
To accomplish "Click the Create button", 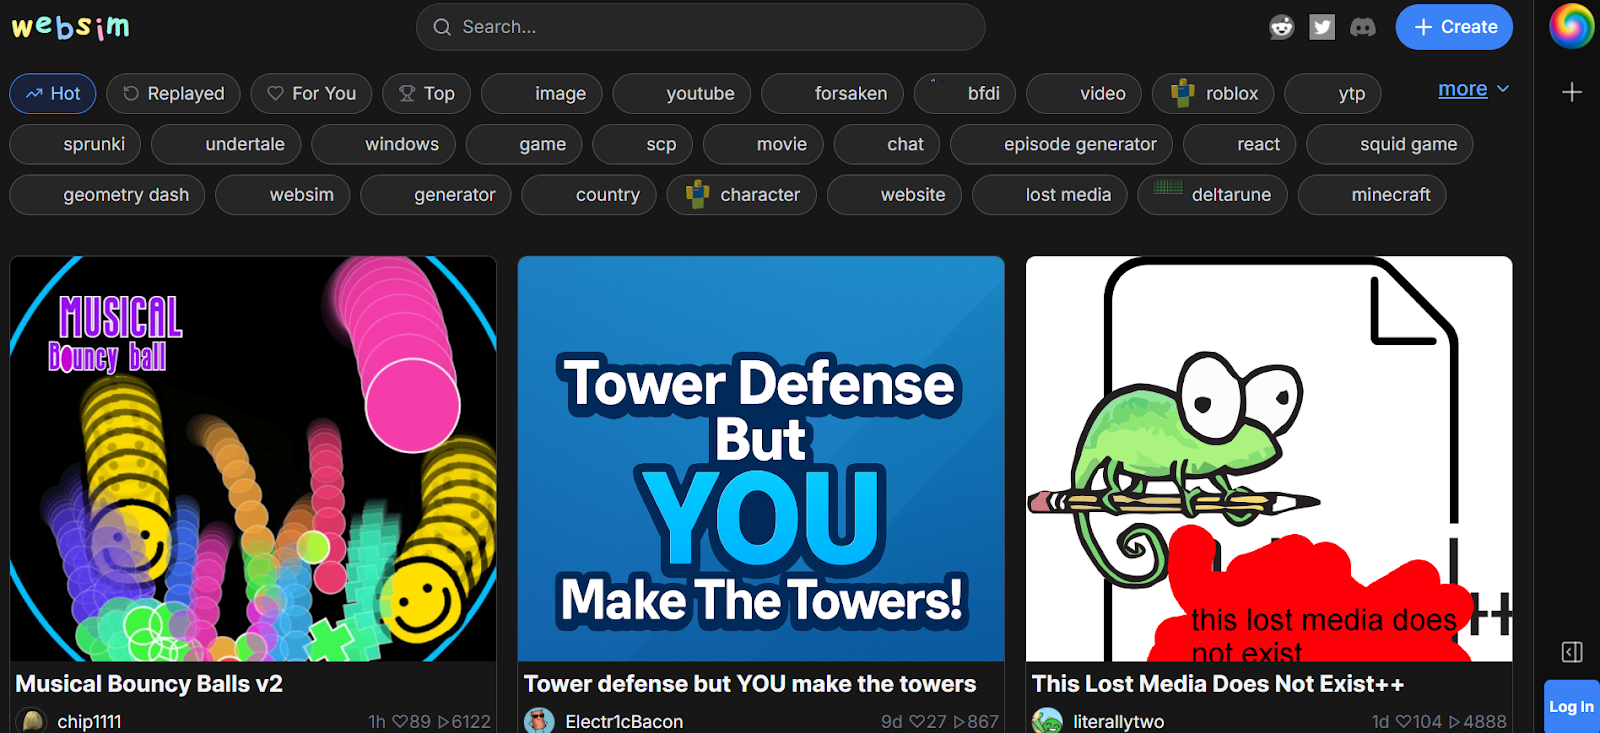I will click(x=1454, y=27).
